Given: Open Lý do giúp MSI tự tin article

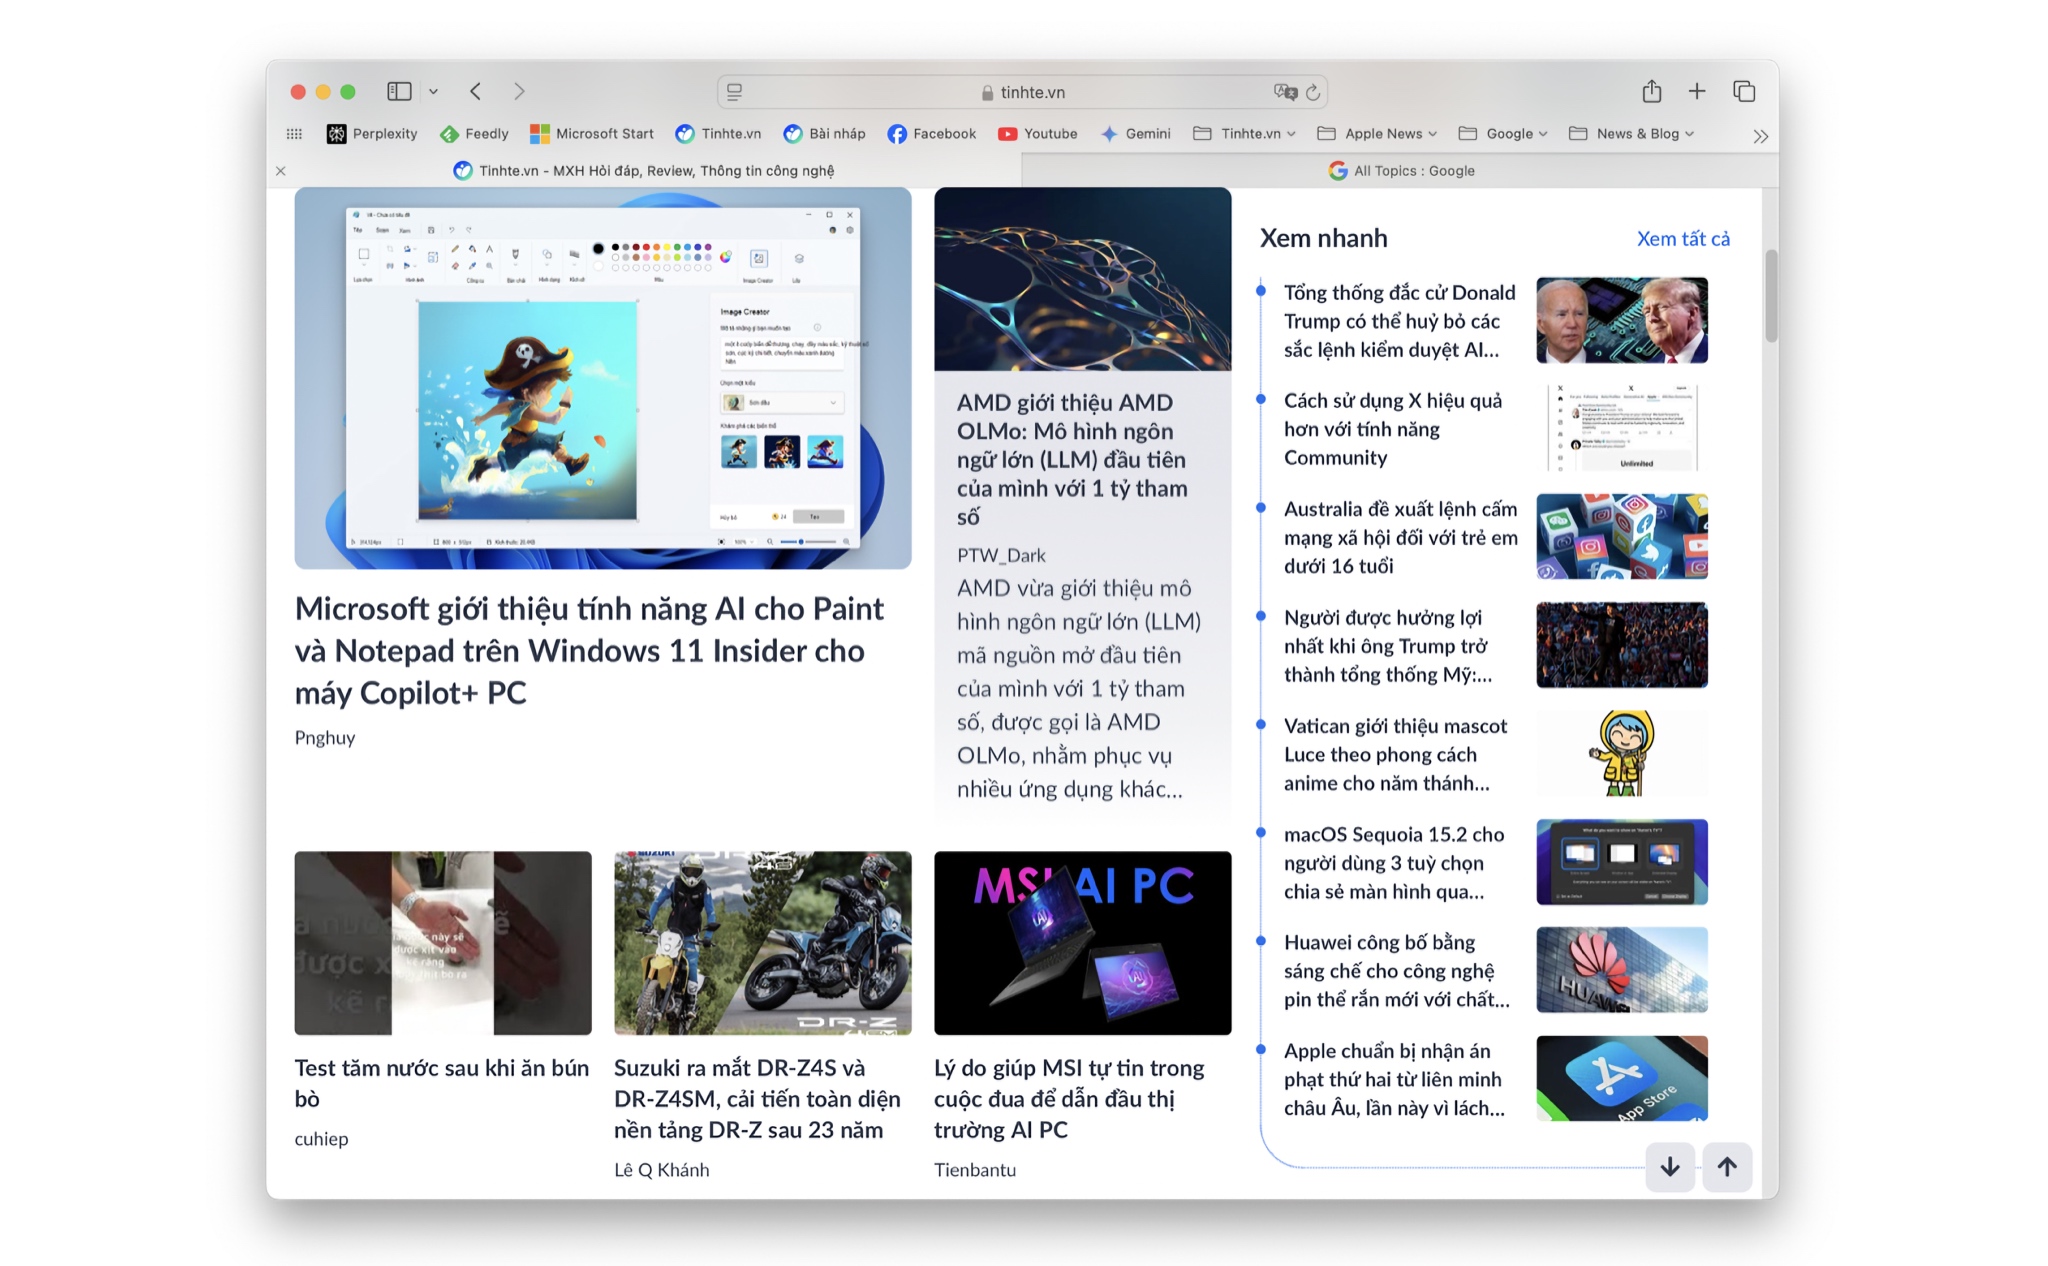Looking at the screenshot, I should tap(1069, 1099).
